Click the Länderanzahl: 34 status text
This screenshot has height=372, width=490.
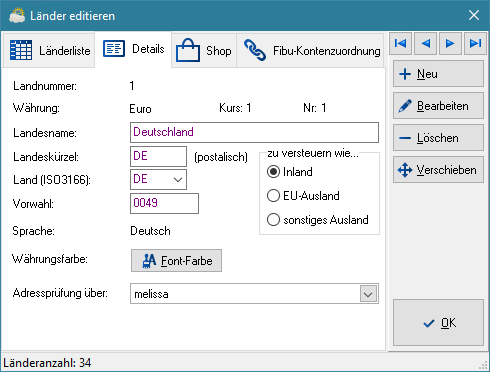[x=47, y=363]
